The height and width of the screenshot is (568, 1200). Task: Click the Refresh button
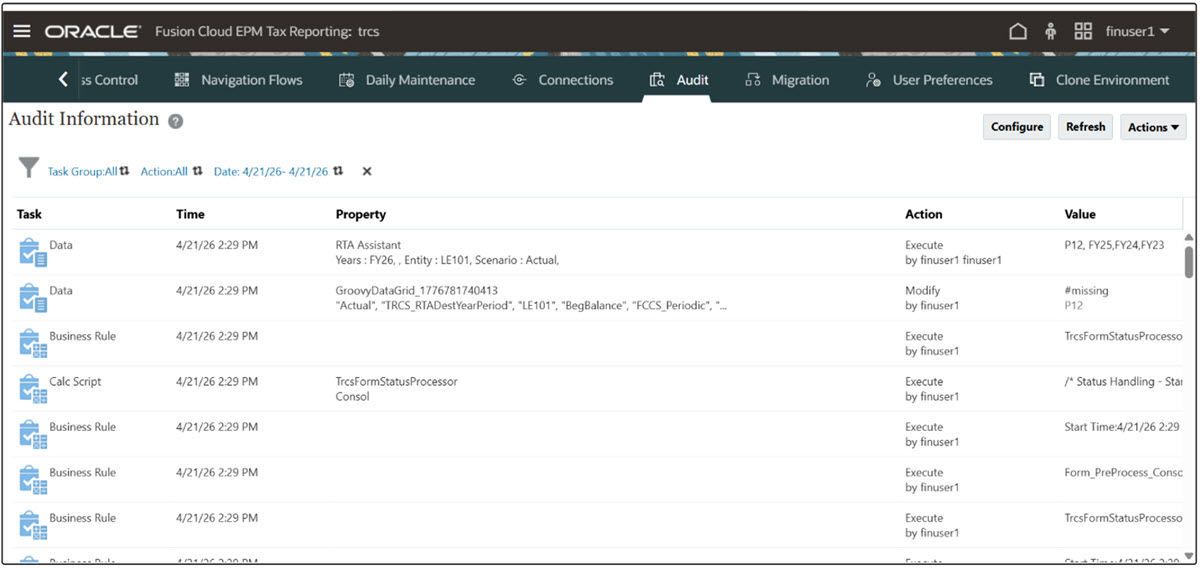click(1085, 127)
